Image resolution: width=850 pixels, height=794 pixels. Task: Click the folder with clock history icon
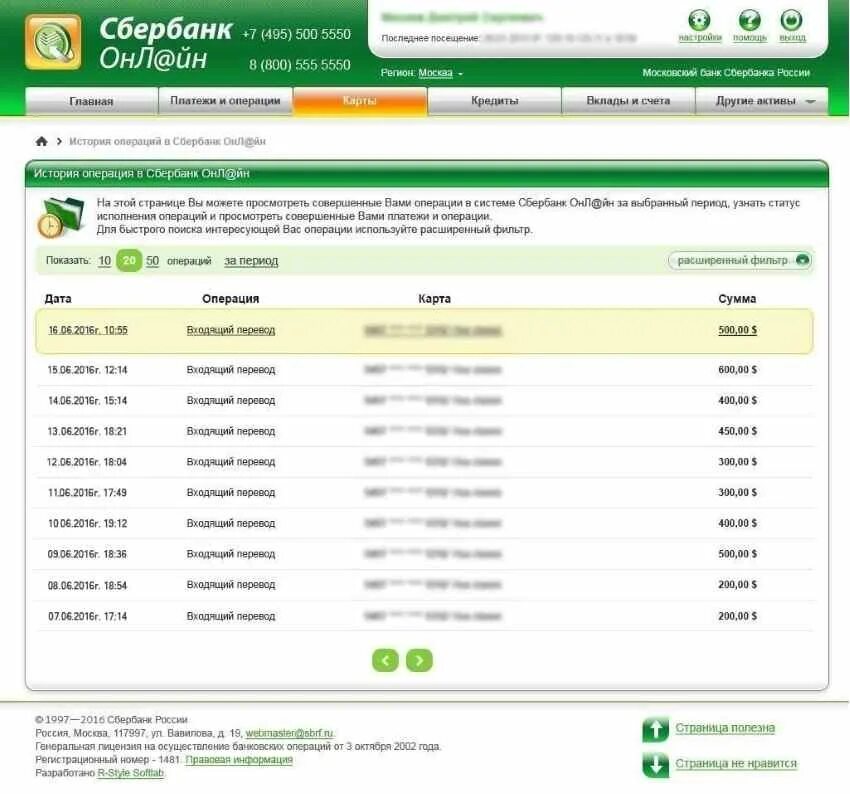pyautogui.click(x=61, y=217)
